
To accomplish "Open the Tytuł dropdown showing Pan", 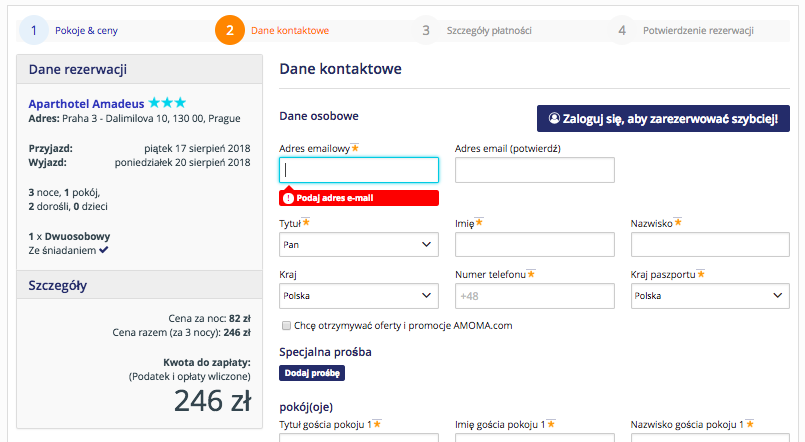I will 358,244.
